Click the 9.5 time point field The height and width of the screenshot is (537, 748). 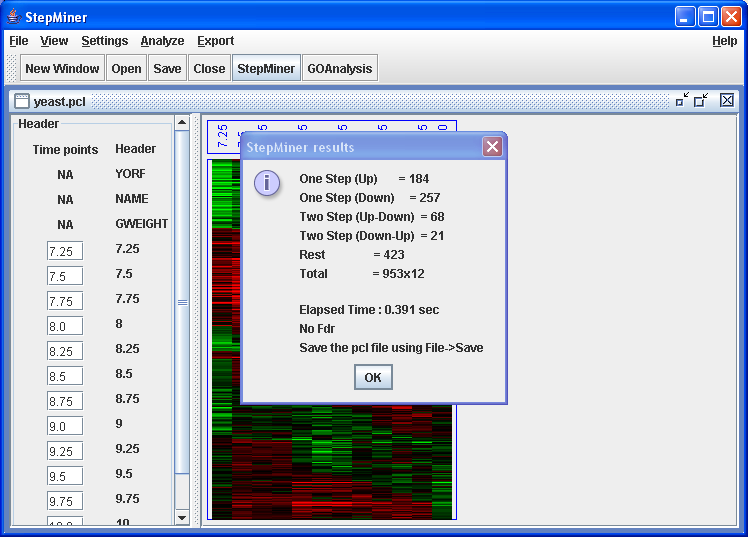coord(65,476)
